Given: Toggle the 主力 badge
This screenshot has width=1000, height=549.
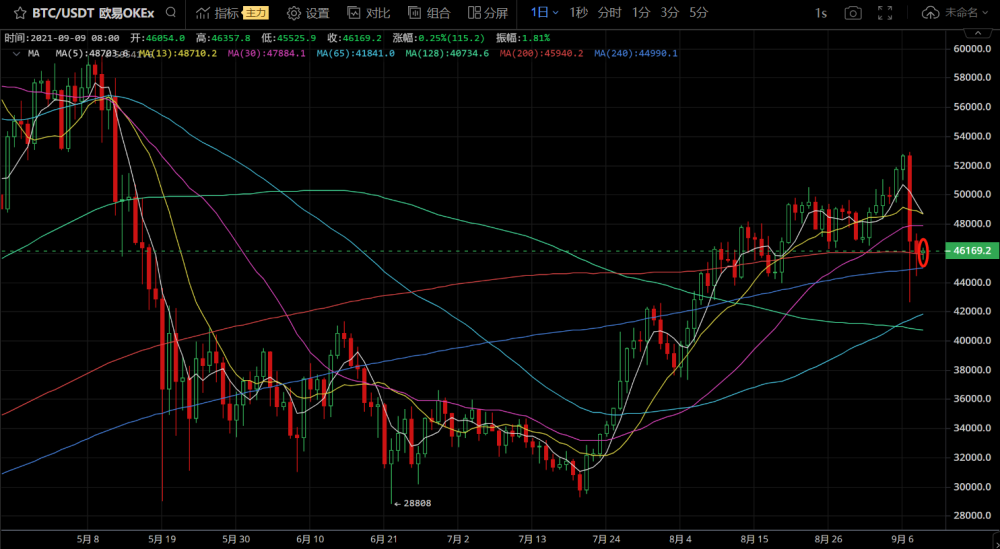Looking at the screenshot, I should pos(256,13).
